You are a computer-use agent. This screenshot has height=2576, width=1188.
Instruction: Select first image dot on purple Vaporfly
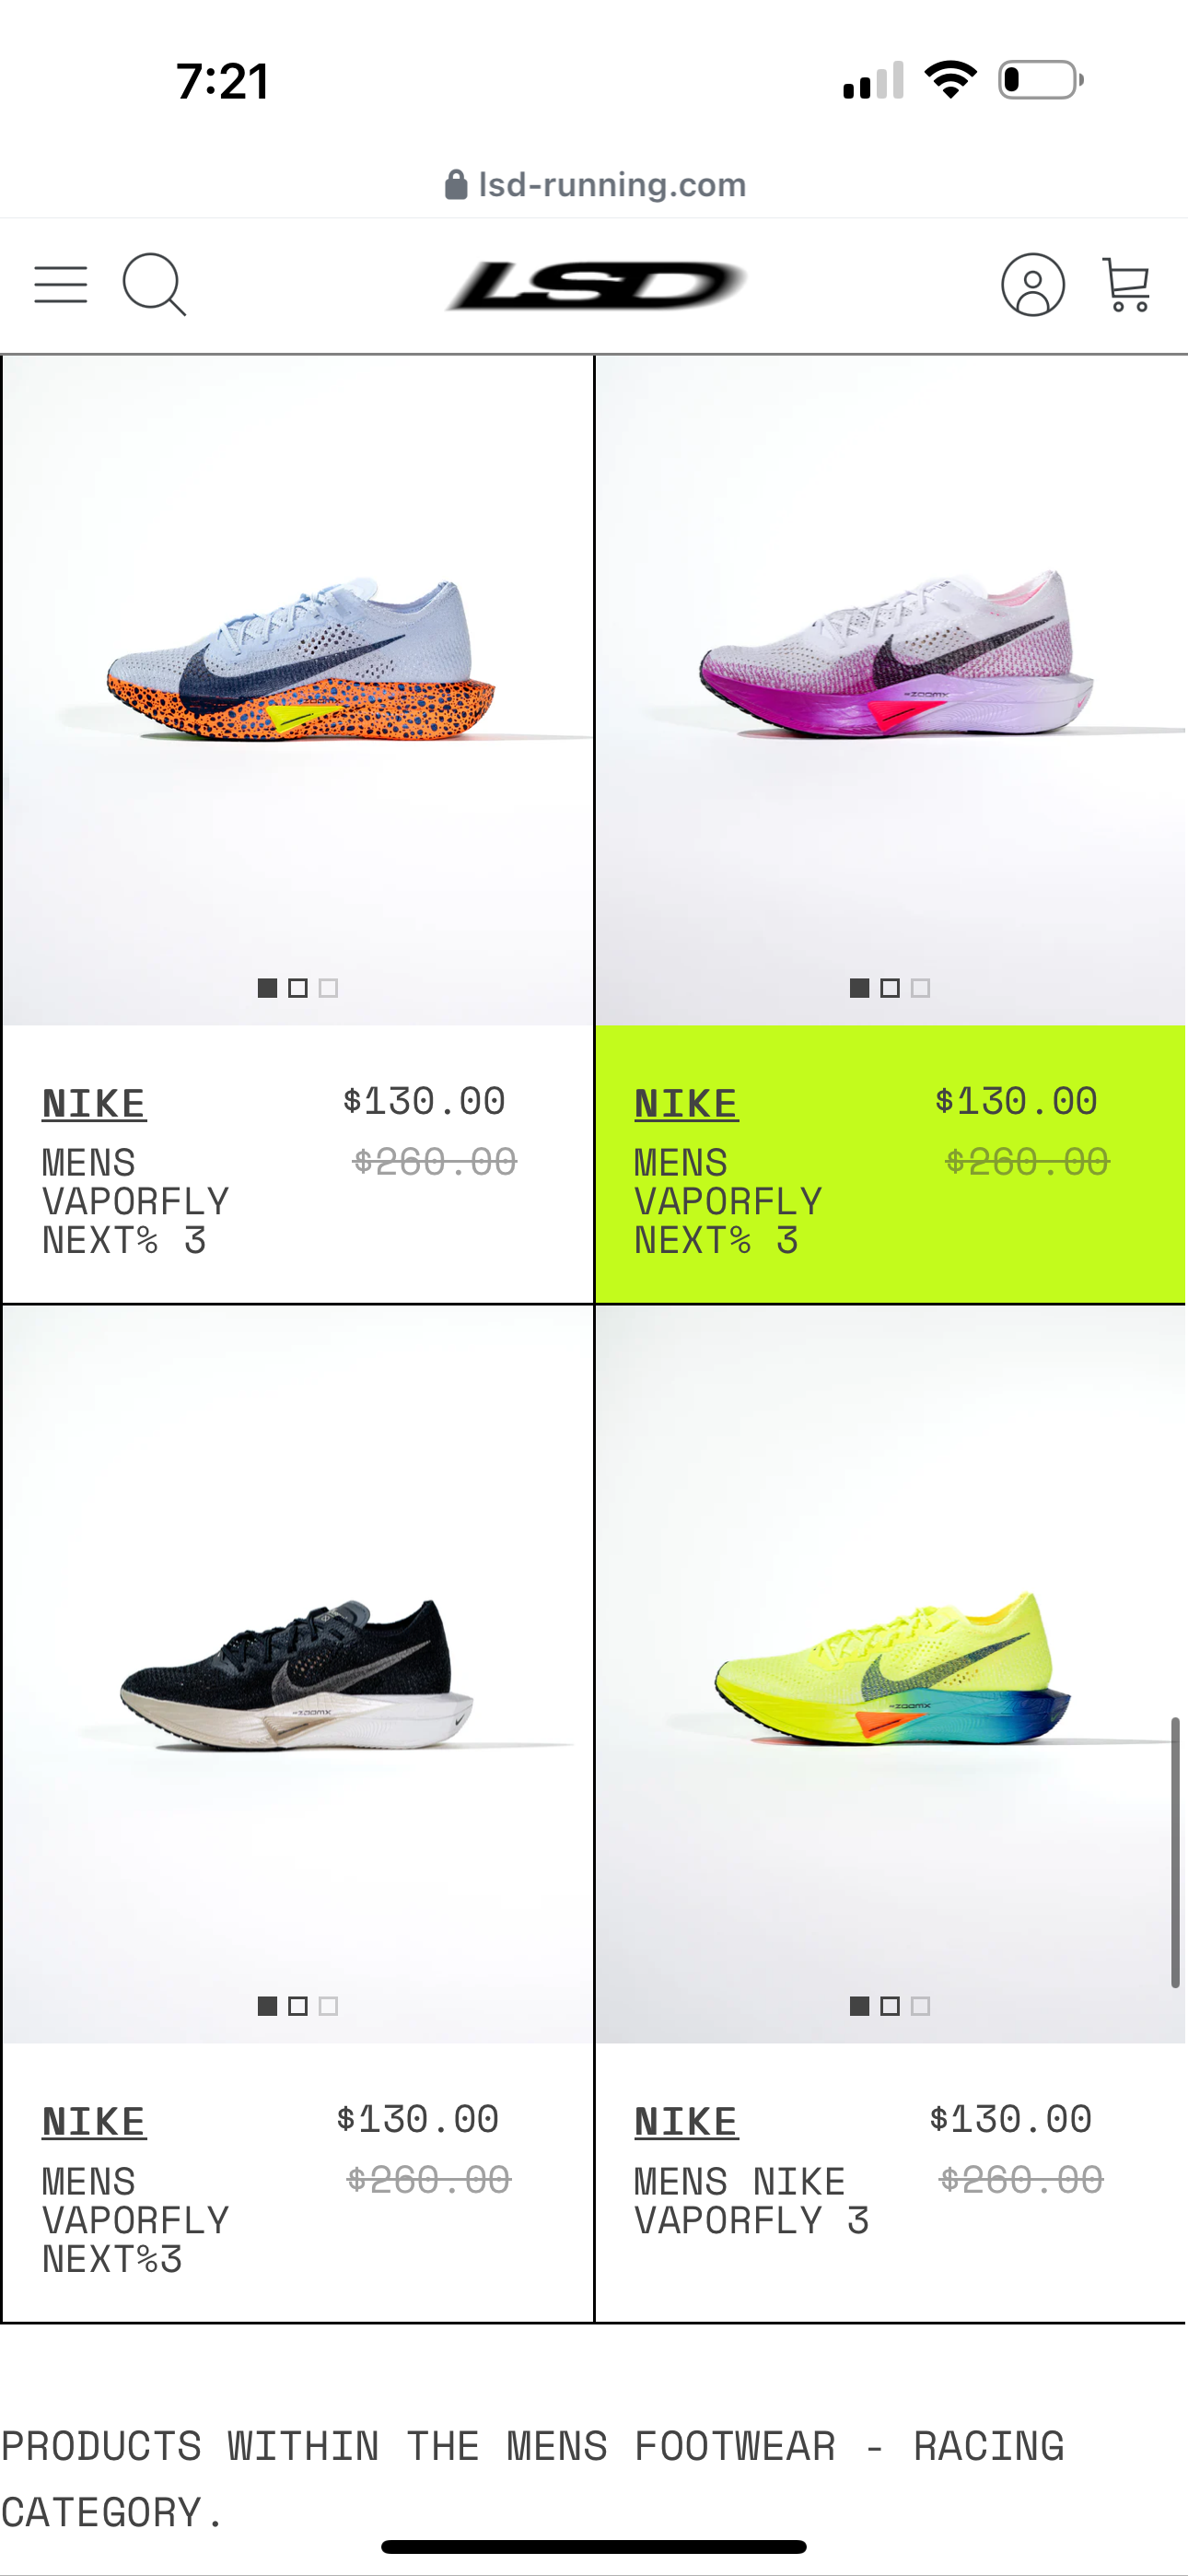tap(859, 988)
